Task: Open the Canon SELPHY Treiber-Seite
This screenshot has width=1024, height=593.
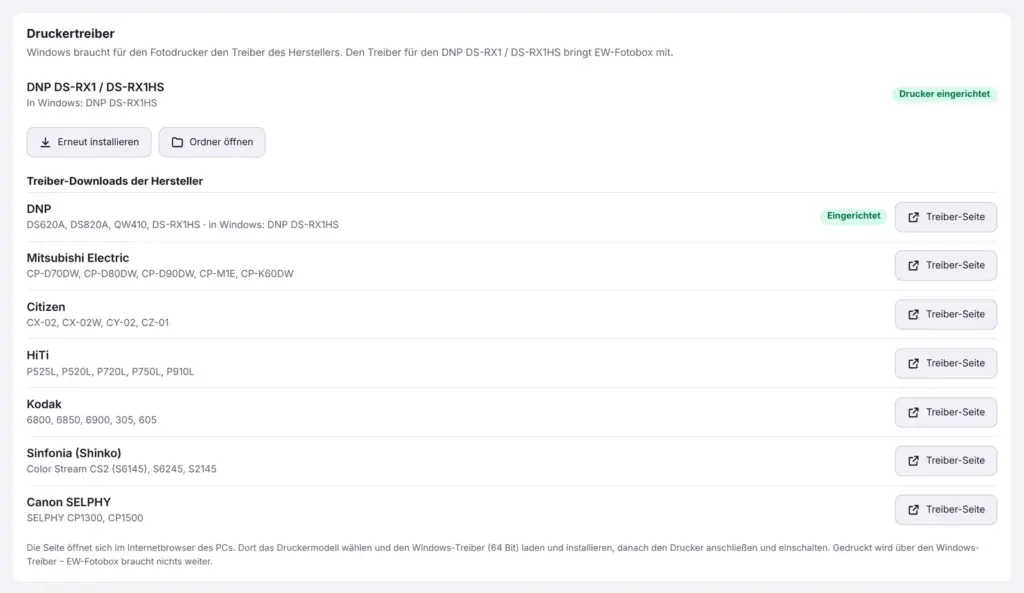Action: 946,510
